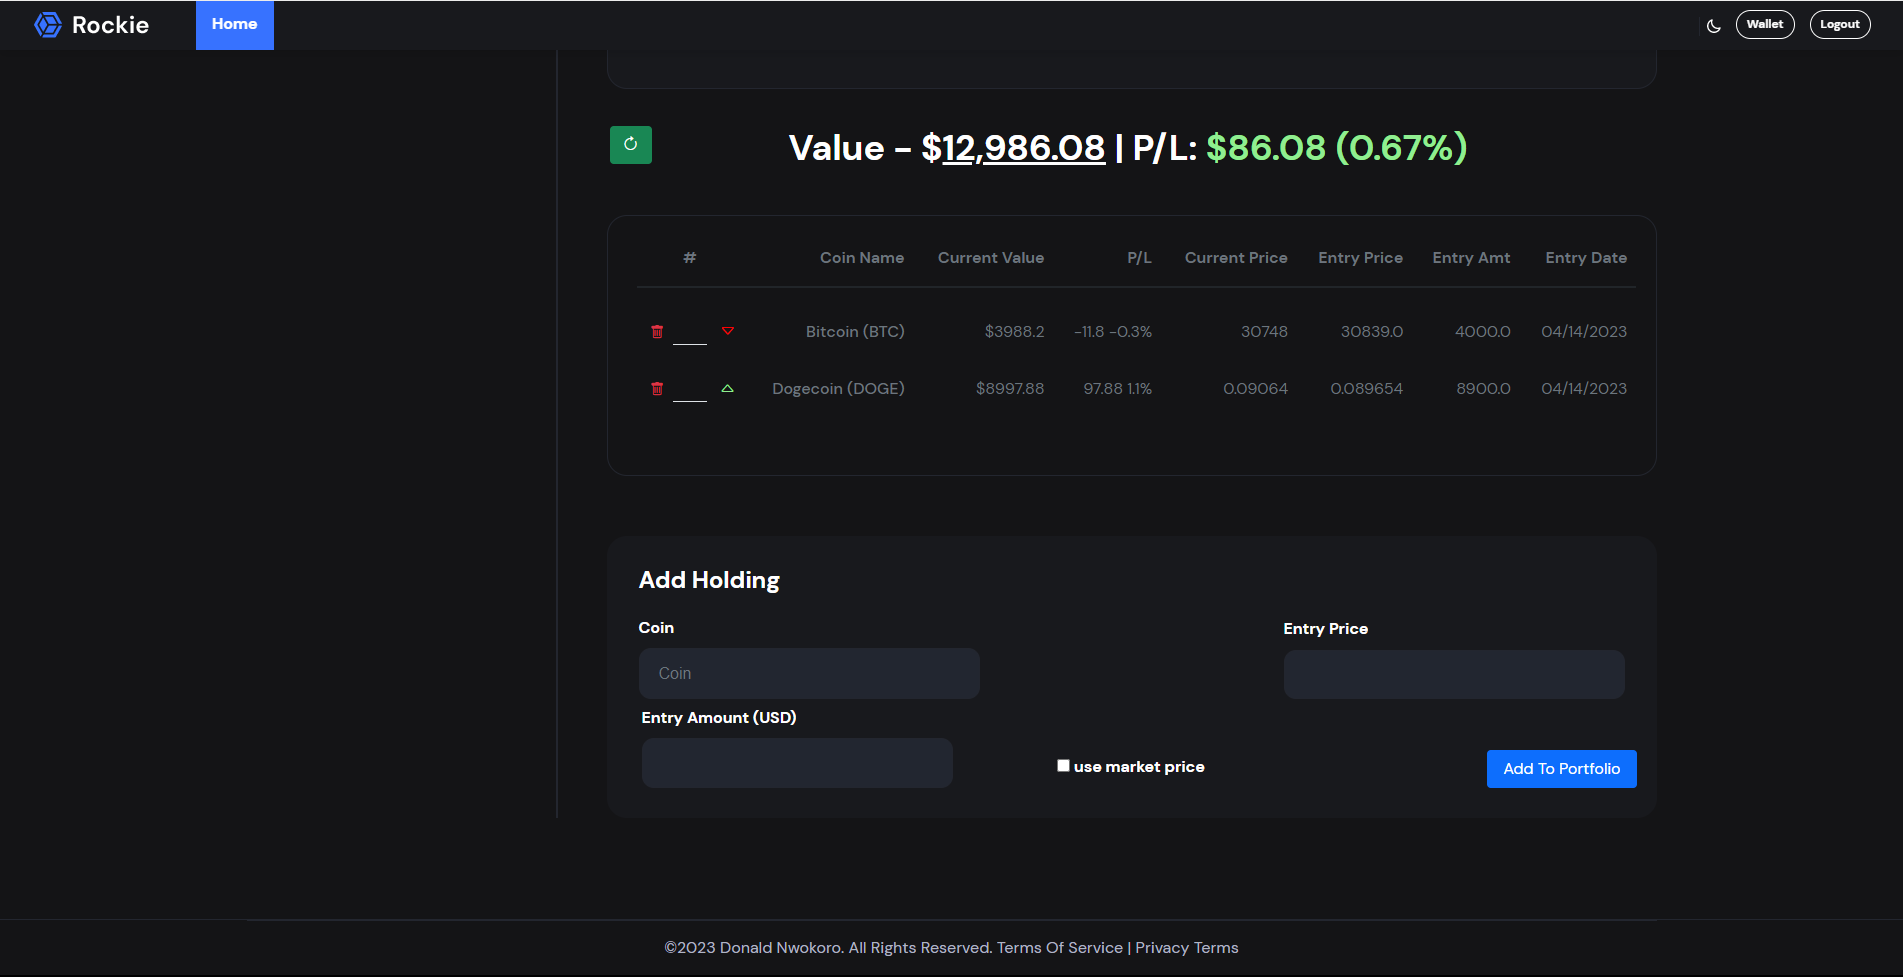The image size is (1903, 977).
Task: Delete the Bitcoin (BTC) holding
Action: pos(657,332)
